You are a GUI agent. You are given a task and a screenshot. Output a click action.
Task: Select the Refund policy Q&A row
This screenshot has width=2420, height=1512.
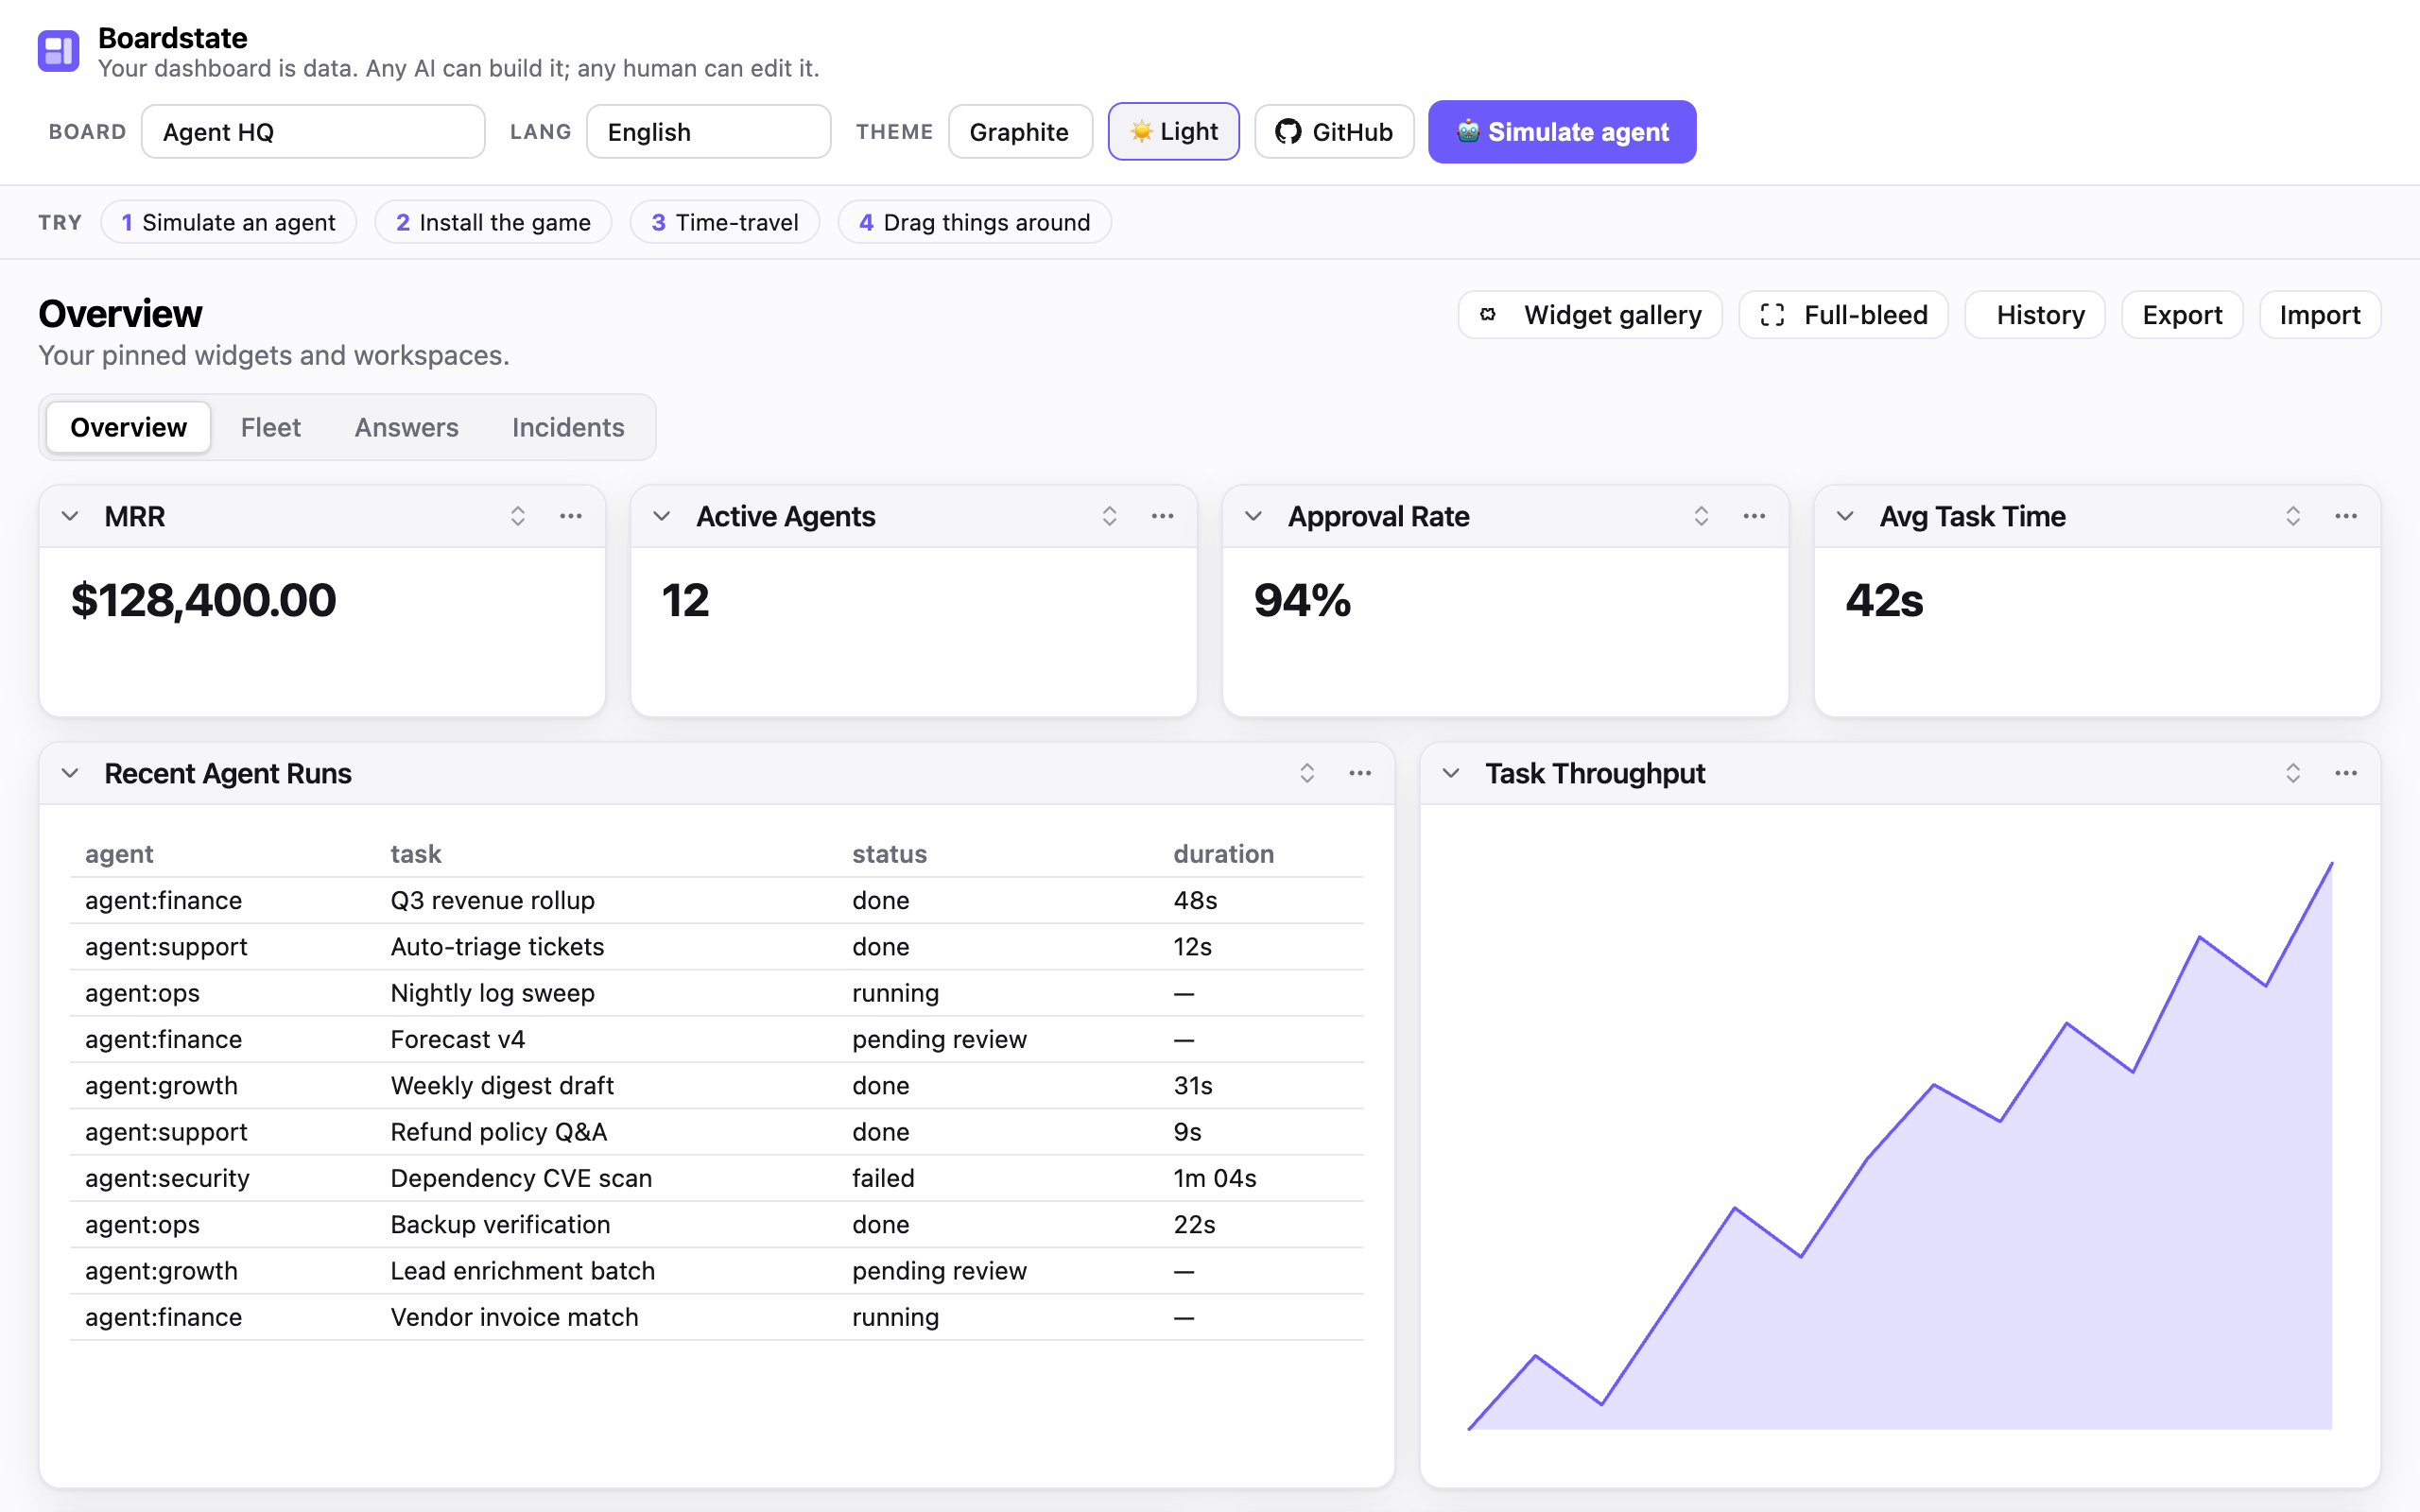tap(717, 1132)
